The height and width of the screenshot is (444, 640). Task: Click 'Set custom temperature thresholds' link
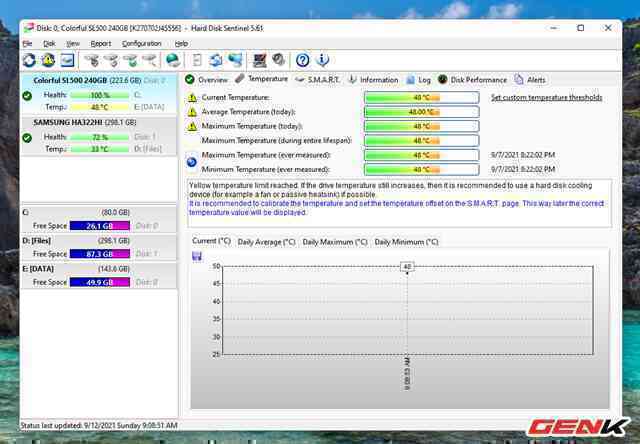point(547,98)
